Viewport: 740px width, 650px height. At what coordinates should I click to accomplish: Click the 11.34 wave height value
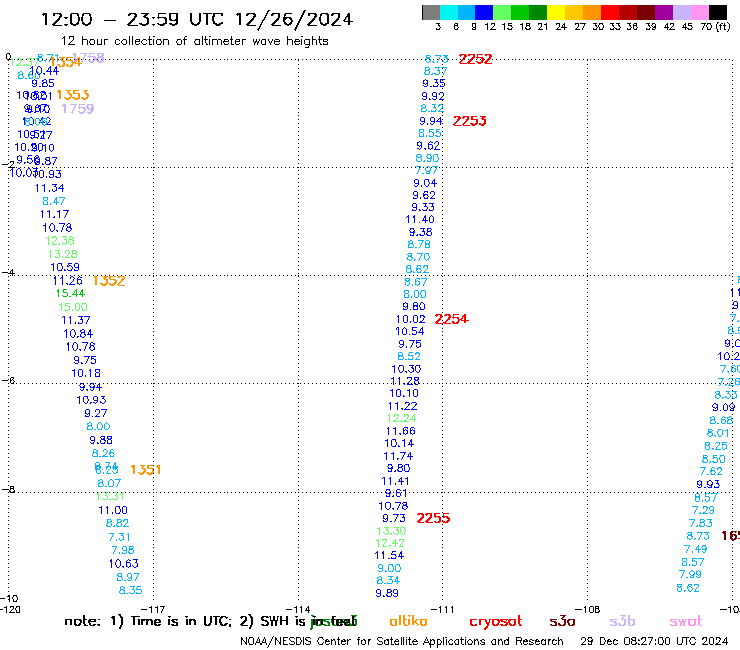50,188
